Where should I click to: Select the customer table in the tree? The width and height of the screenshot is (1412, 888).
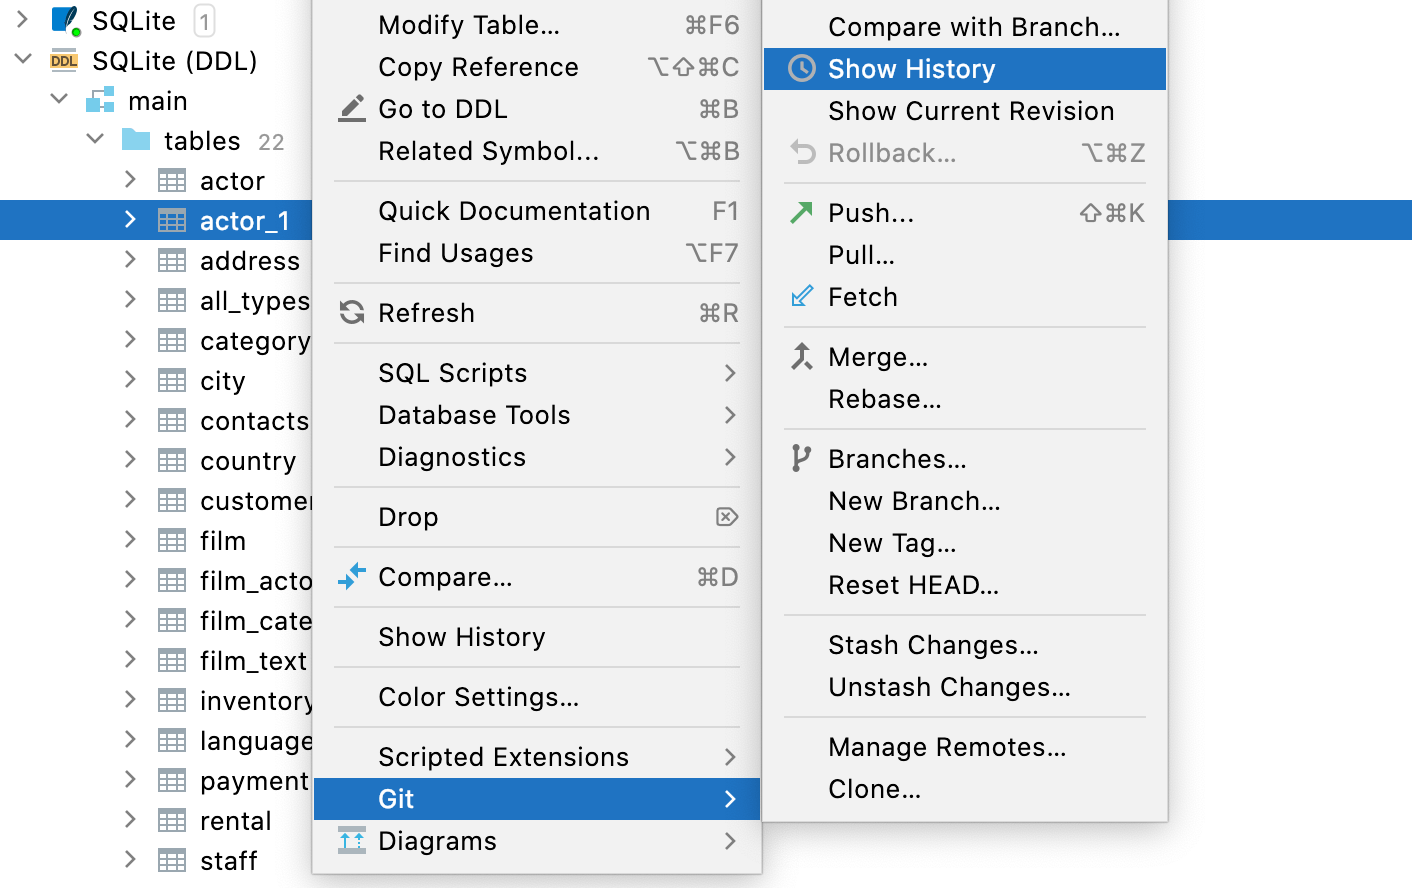click(240, 500)
